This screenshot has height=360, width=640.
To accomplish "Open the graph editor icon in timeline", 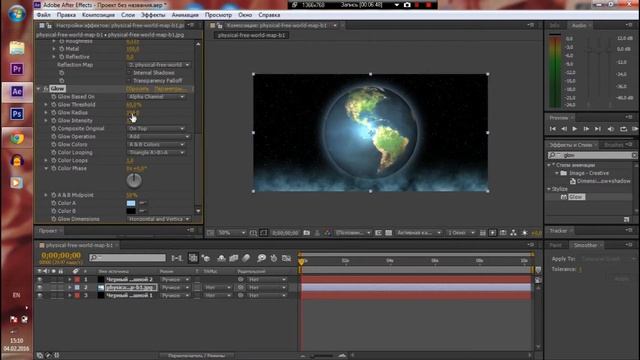I will [x=287, y=258].
